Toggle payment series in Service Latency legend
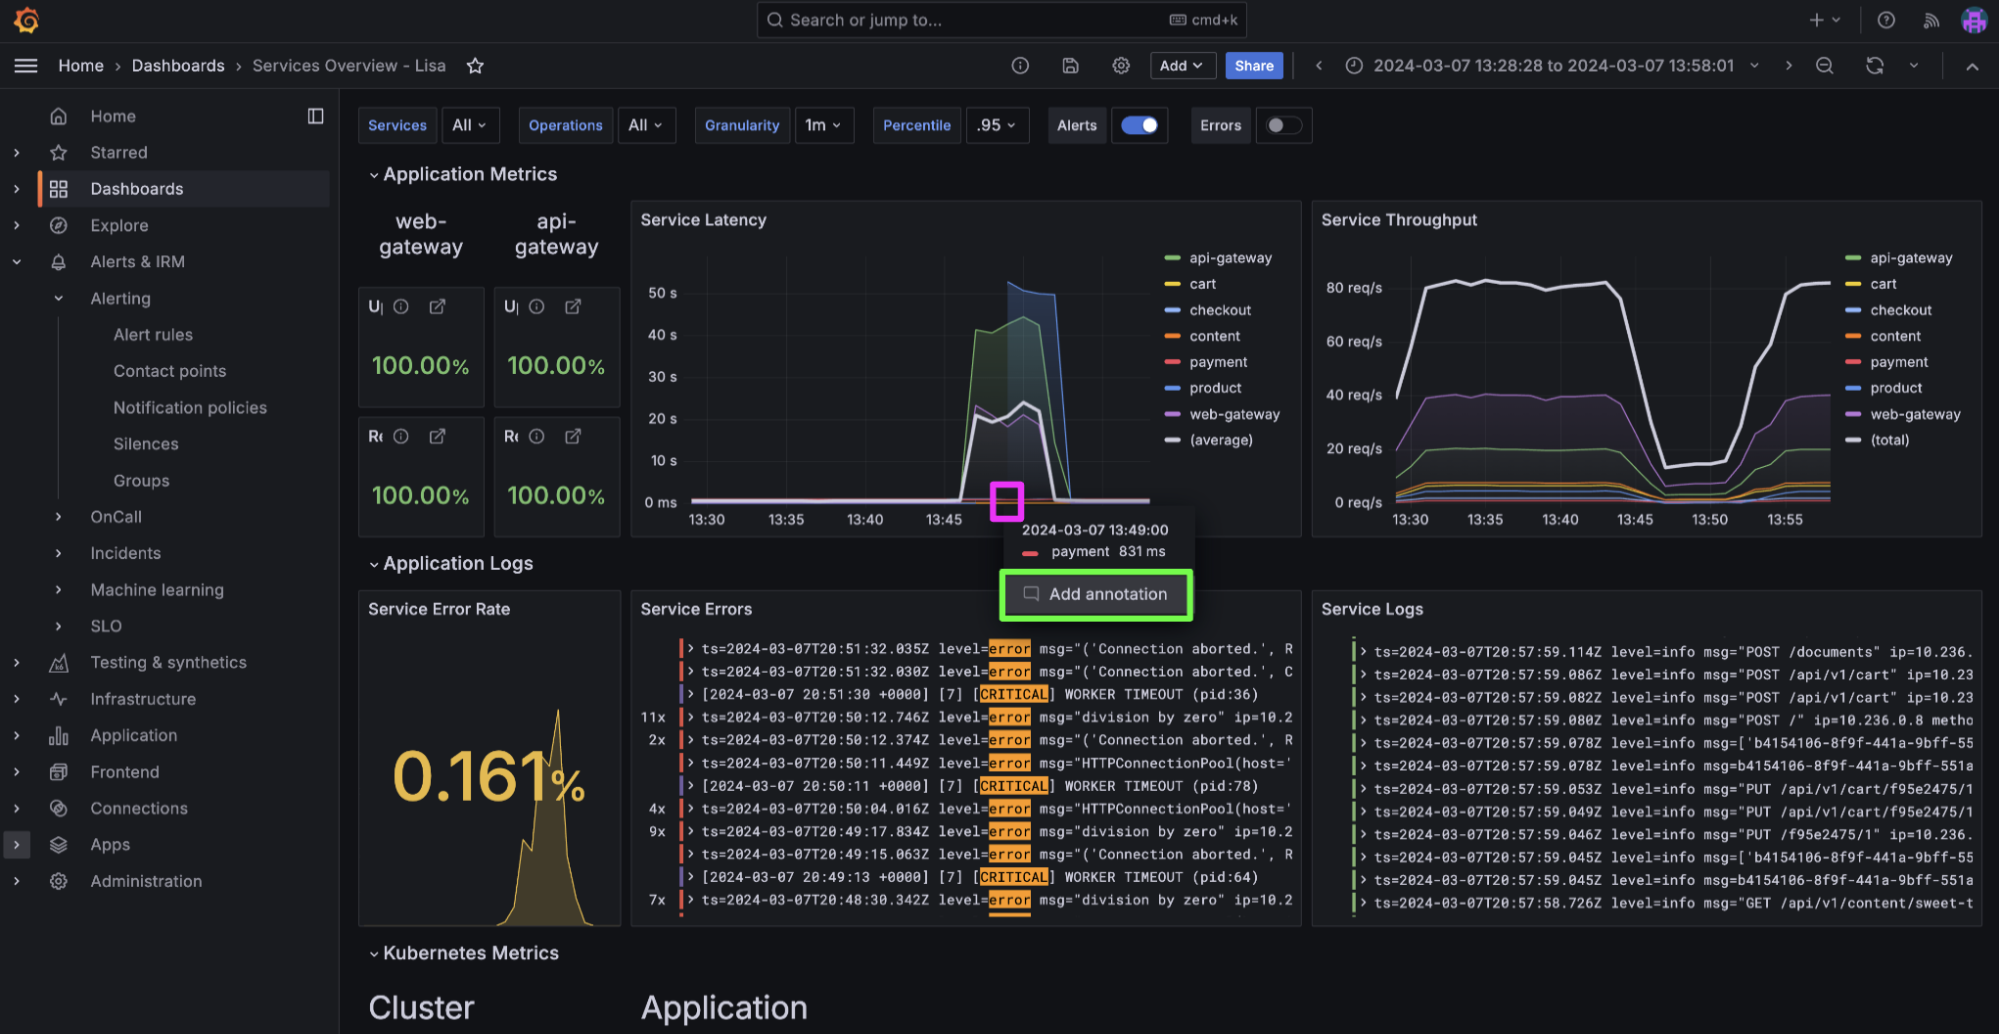The height and width of the screenshot is (1034, 1999). point(1217,362)
